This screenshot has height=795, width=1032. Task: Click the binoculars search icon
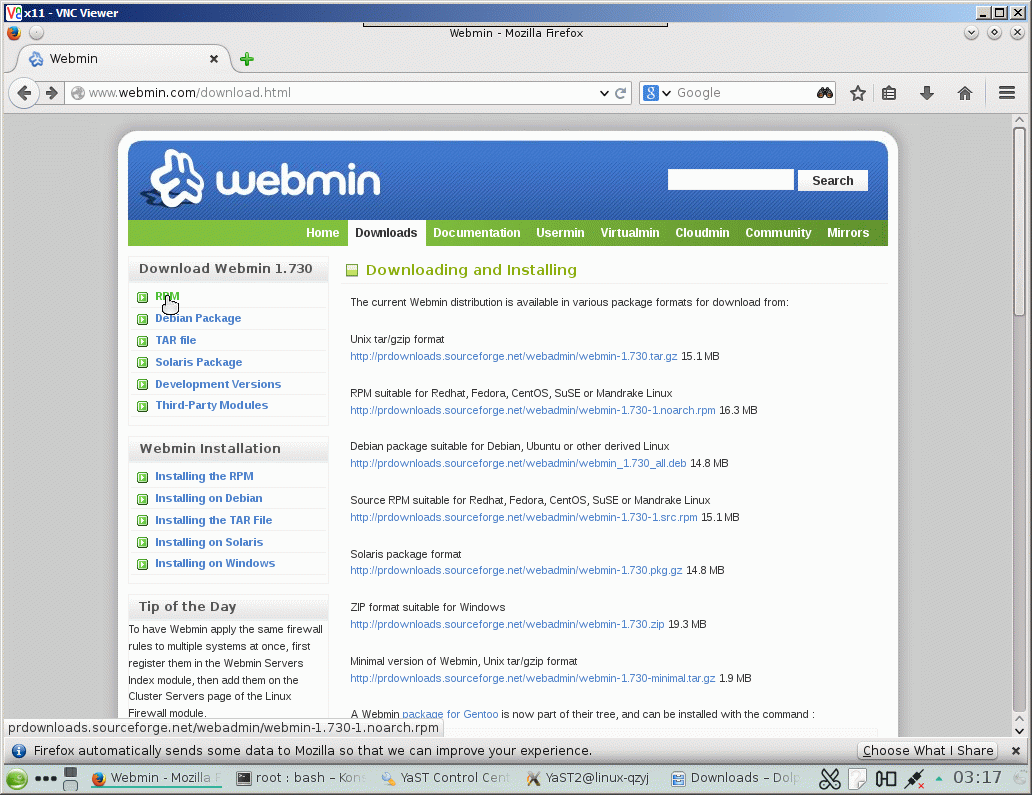[825, 93]
